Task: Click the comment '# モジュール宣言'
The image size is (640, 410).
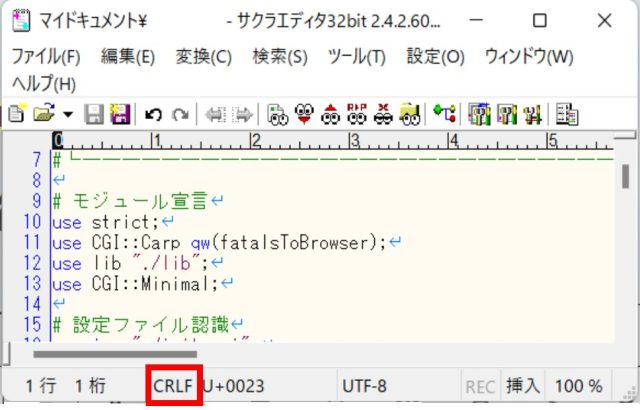Action: coord(130,202)
